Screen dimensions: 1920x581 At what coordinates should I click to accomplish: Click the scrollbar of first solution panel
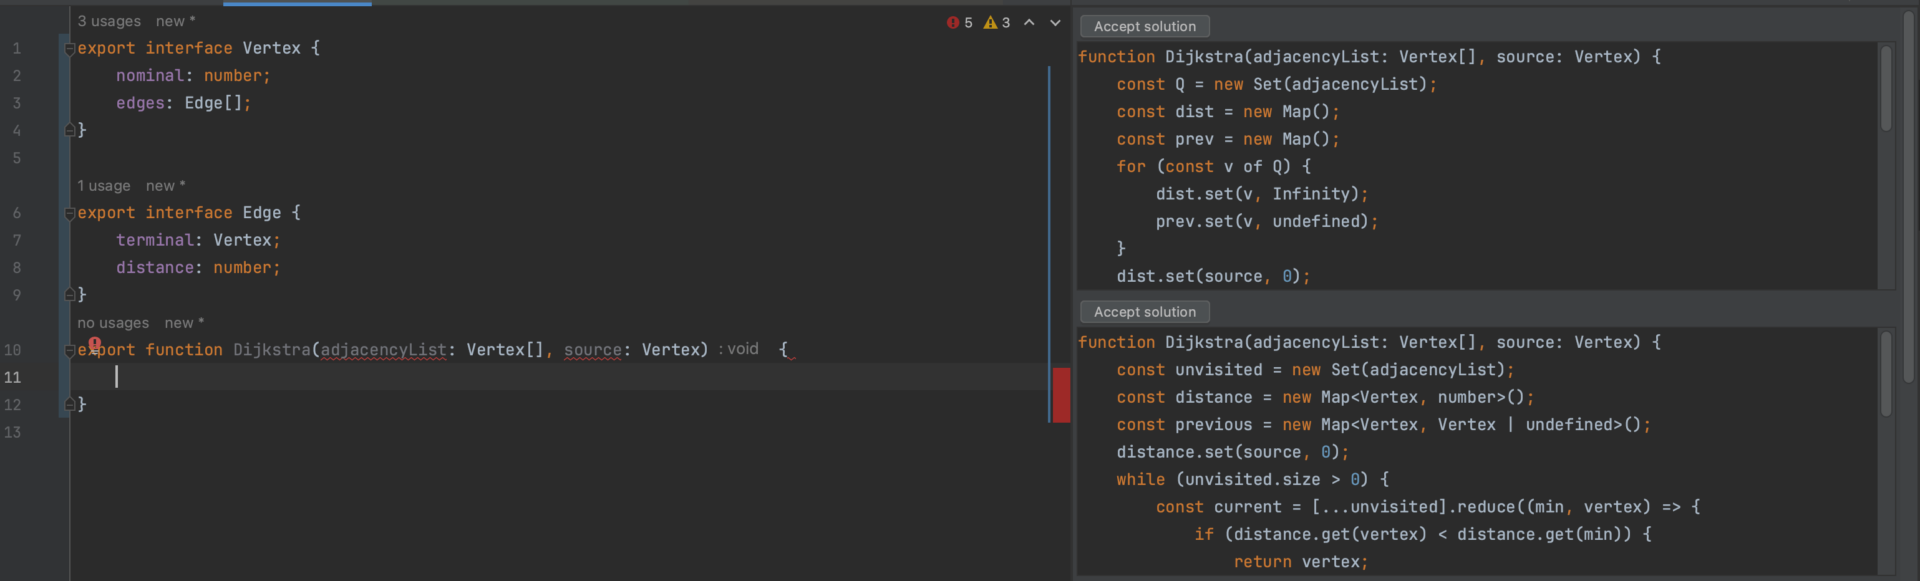tap(1886, 90)
